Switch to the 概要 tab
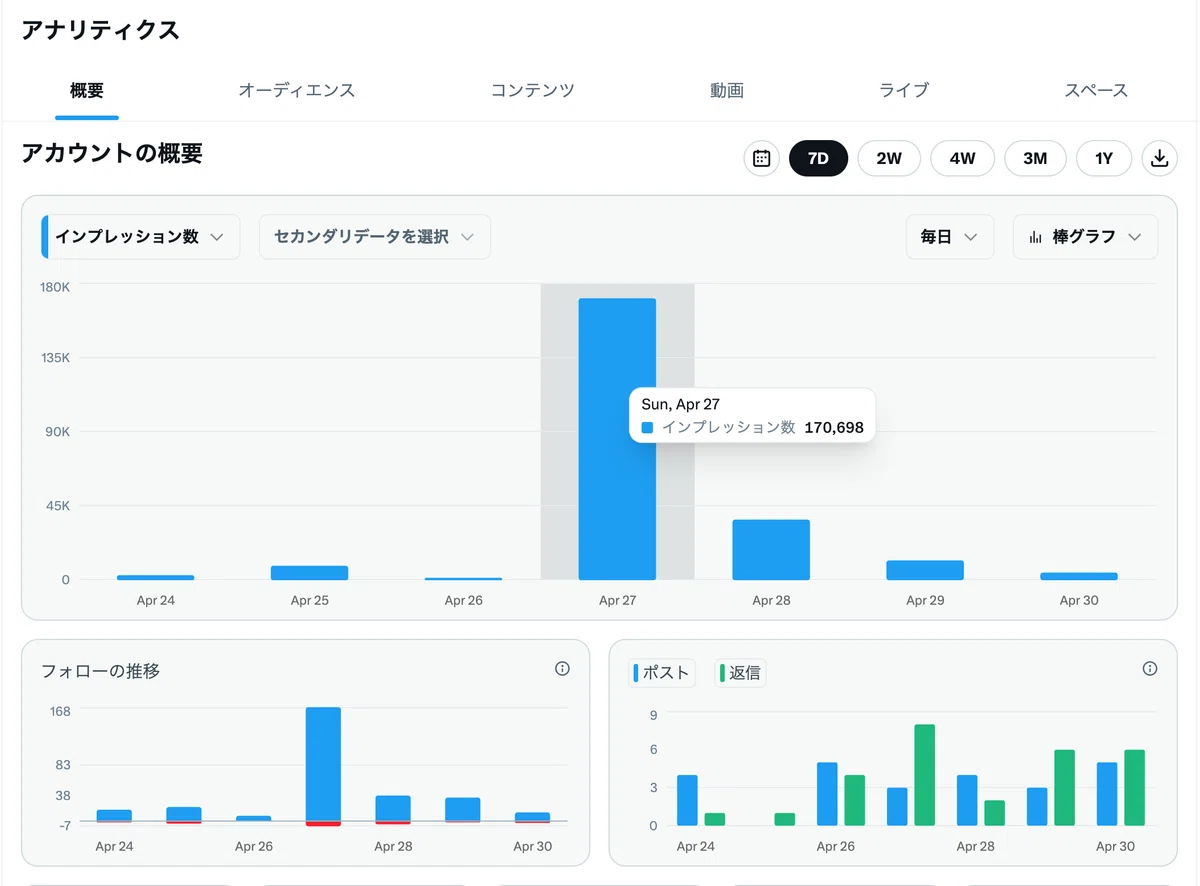The image size is (1200, 886). [87, 91]
